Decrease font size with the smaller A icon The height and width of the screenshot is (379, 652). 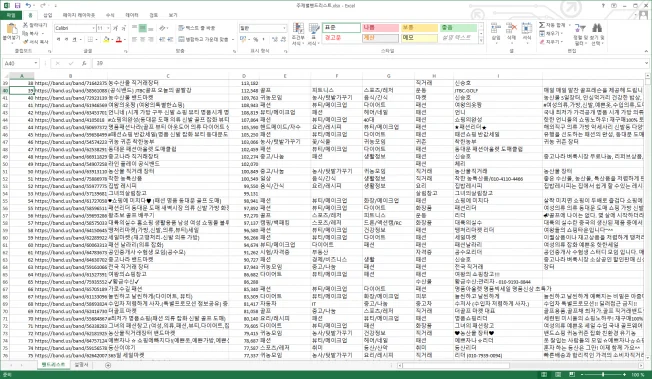point(123,28)
